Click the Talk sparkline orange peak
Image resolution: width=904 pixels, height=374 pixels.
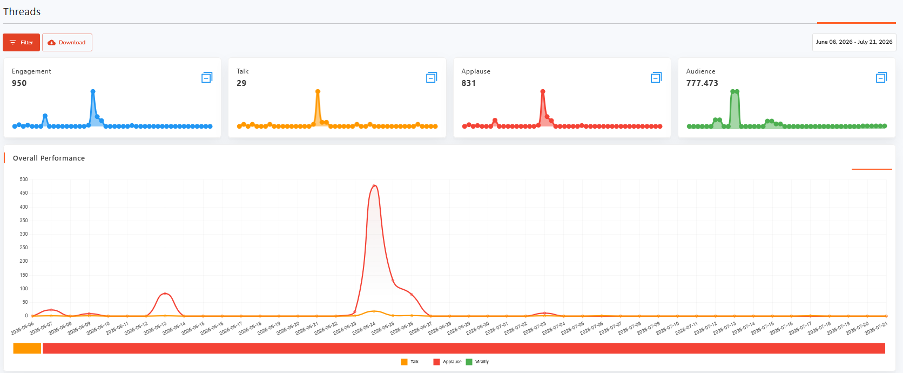pos(317,91)
